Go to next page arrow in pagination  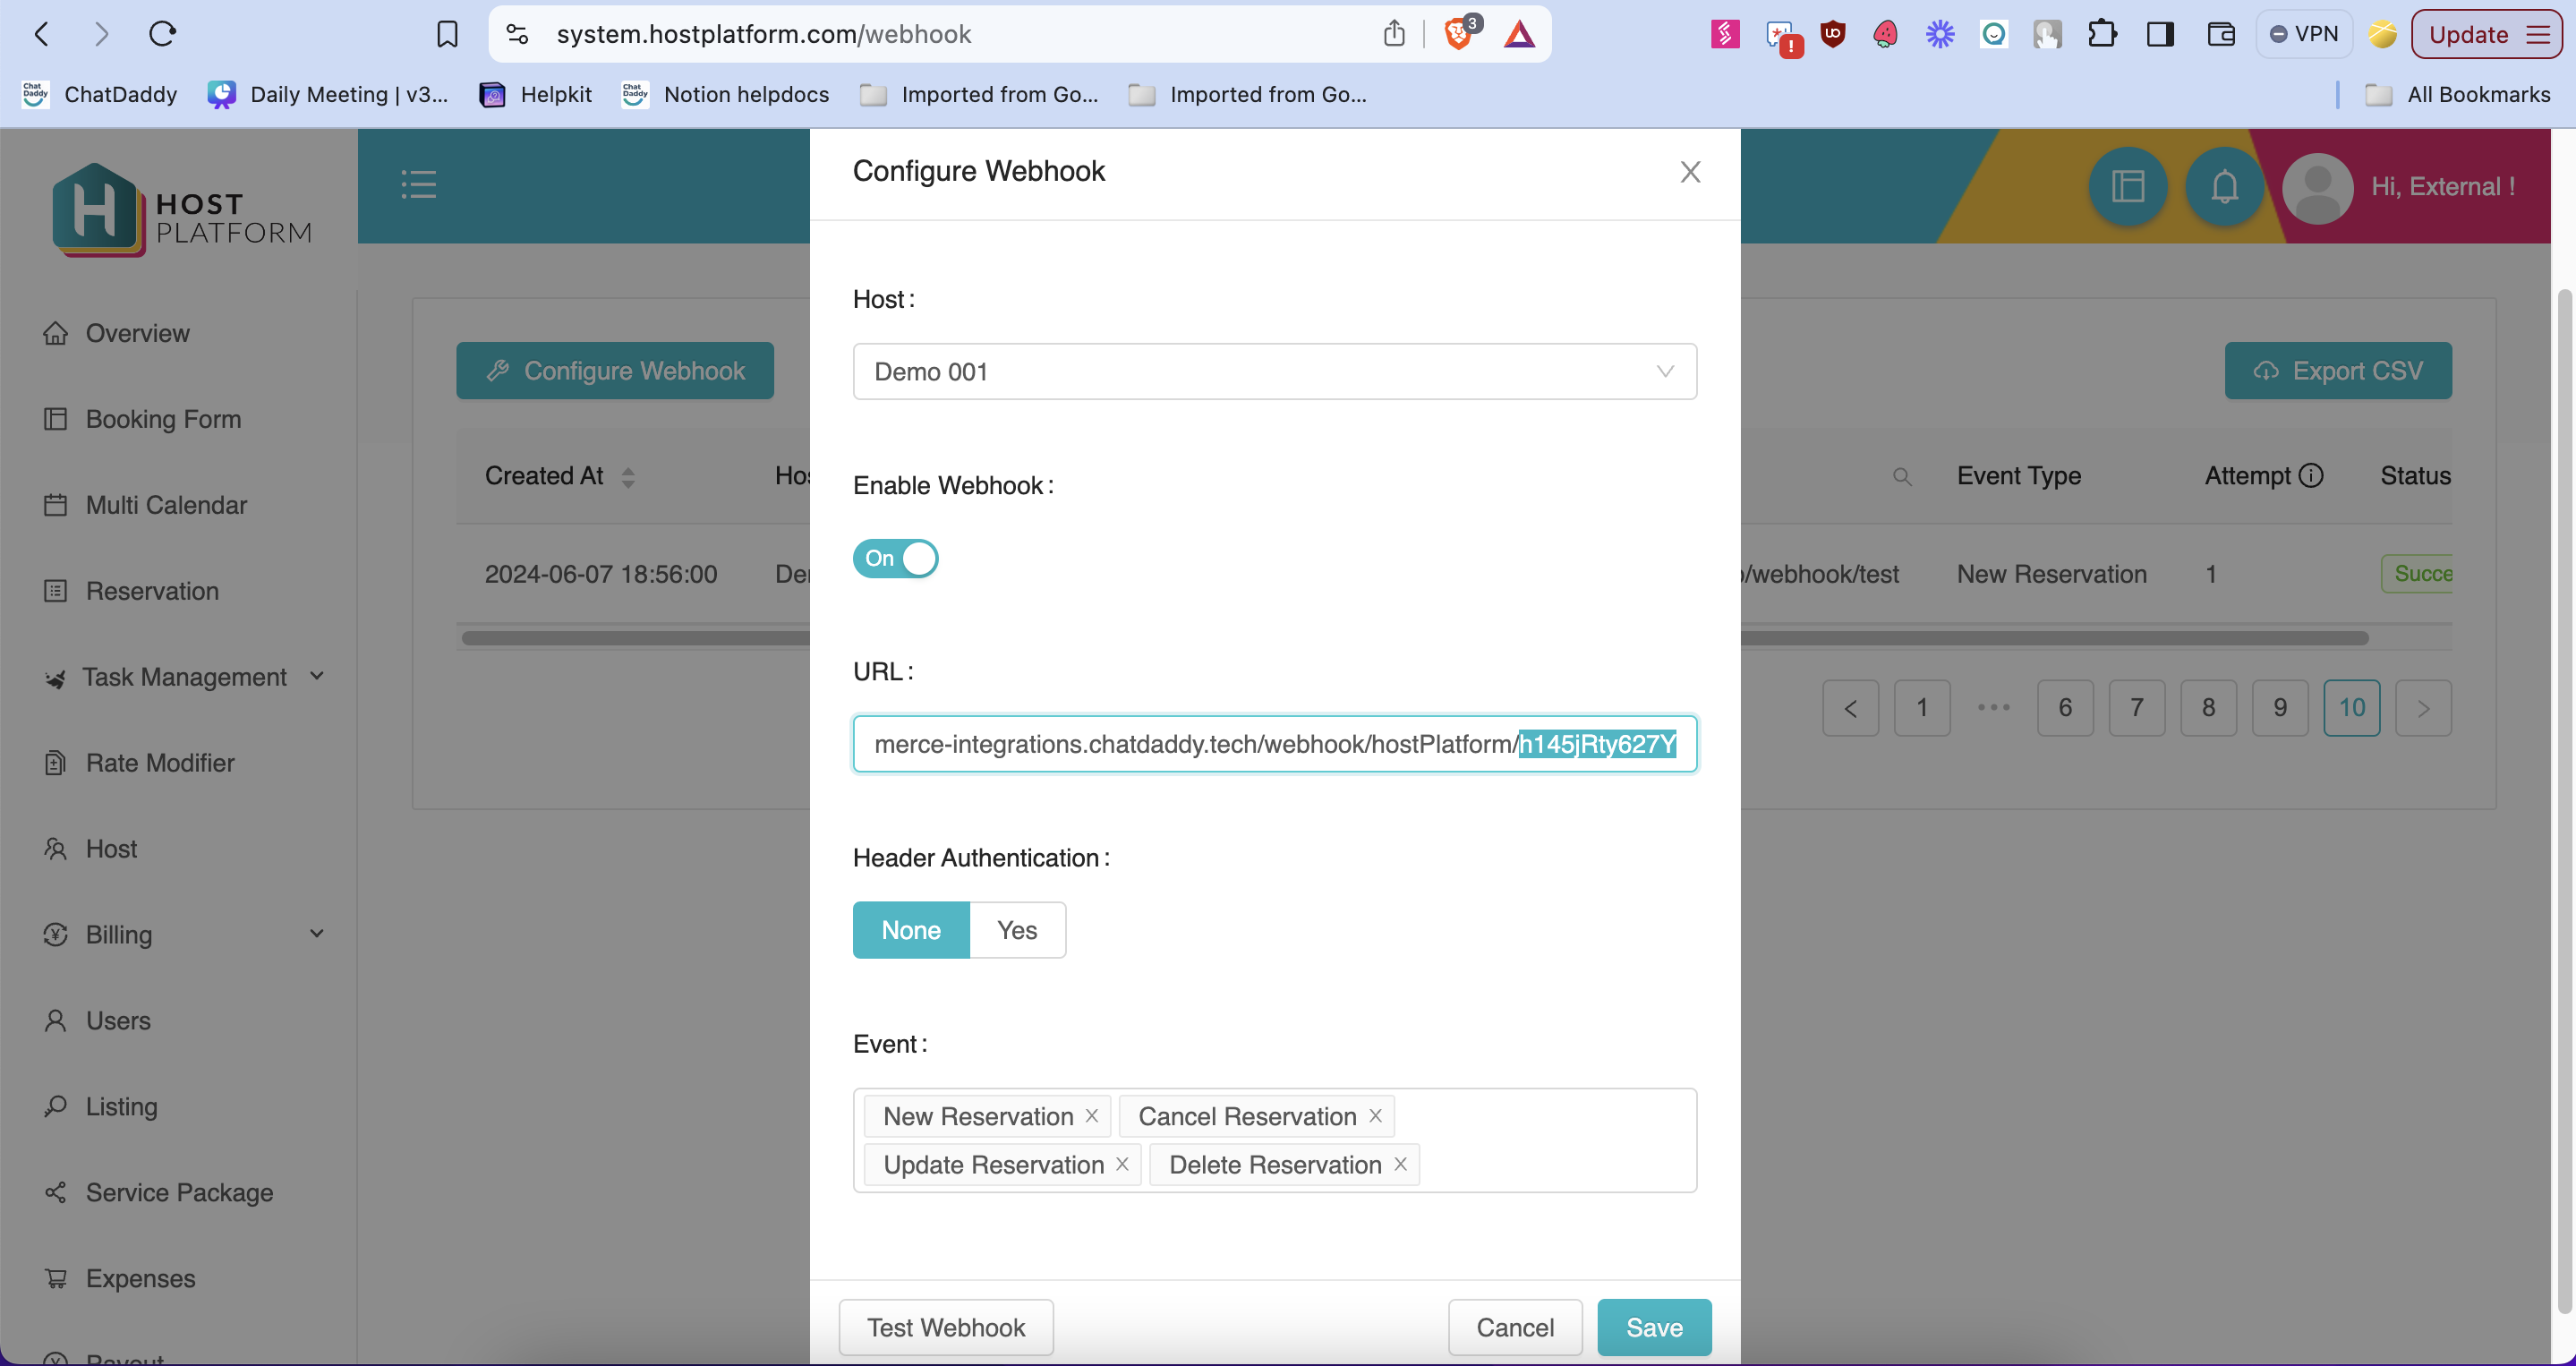tap(2423, 708)
